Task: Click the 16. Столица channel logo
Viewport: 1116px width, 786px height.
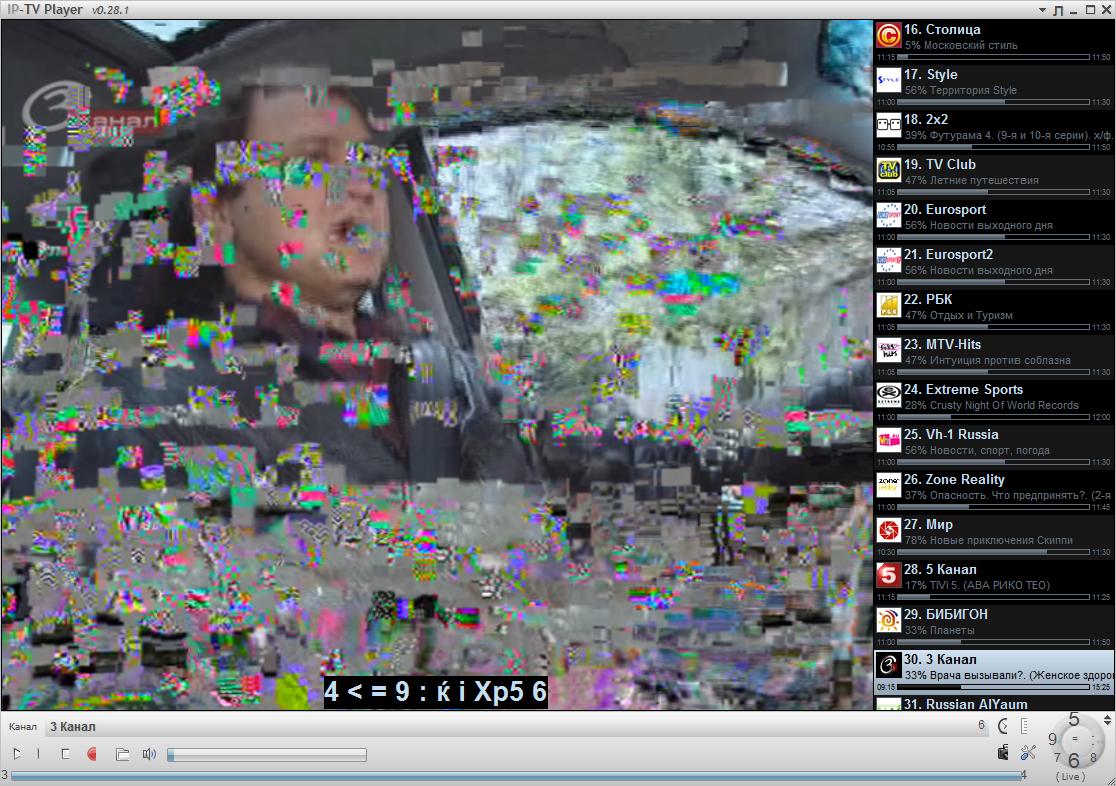Action: (x=888, y=36)
